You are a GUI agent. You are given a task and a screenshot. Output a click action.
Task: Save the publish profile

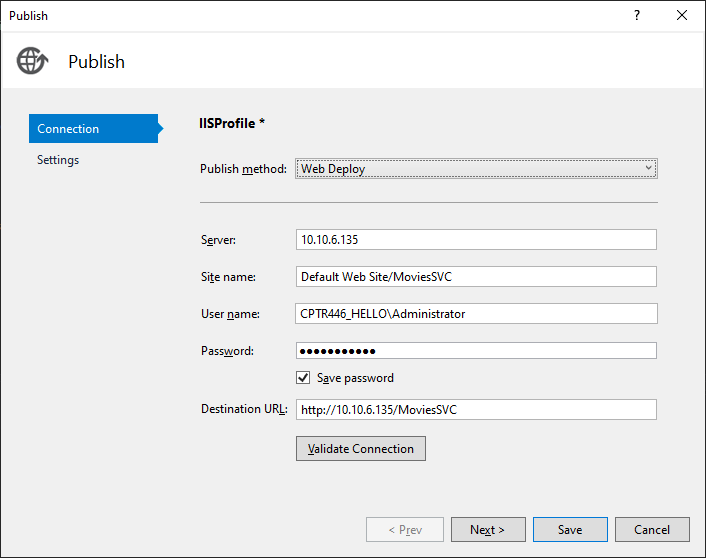(x=570, y=529)
